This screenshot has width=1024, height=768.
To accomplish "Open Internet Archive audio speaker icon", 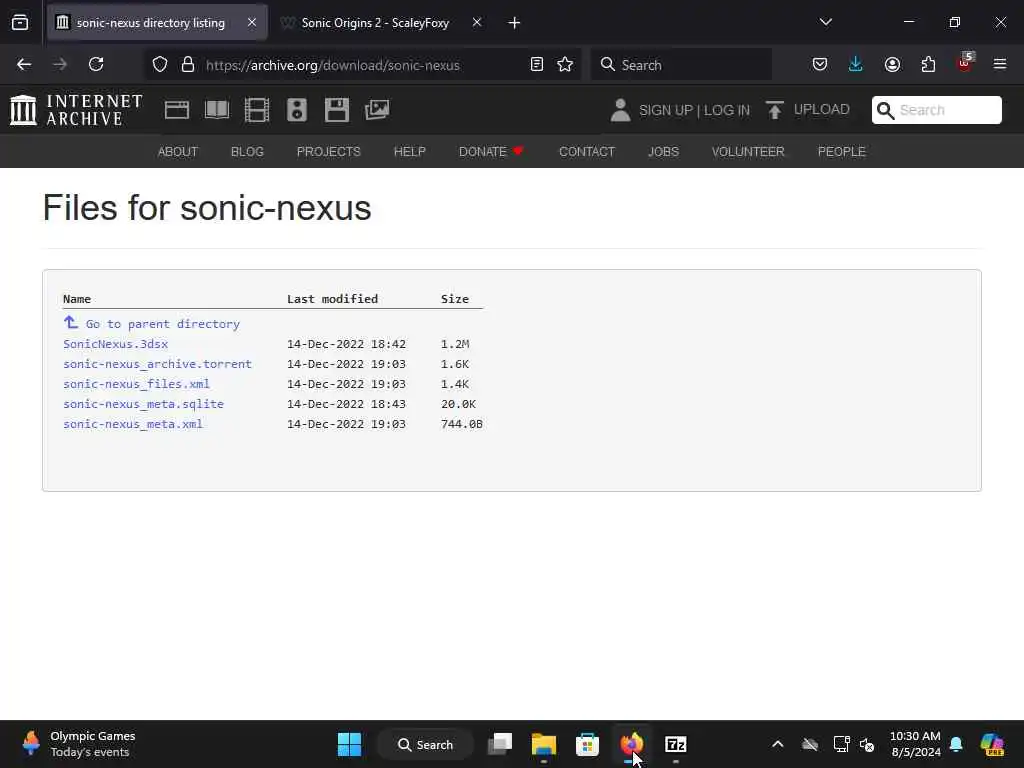I will click(296, 110).
